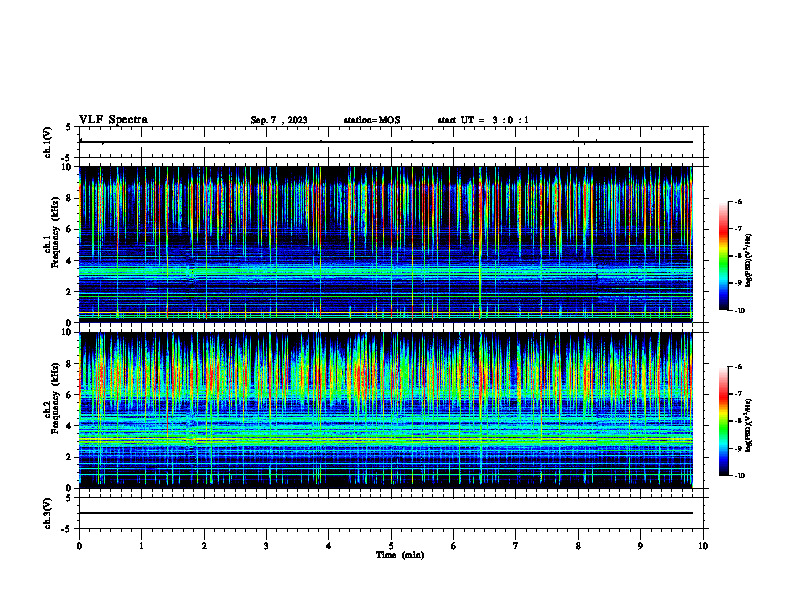This screenshot has width=792, height=612.
Task: Click the "station=MOS" label
Action: point(372,120)
